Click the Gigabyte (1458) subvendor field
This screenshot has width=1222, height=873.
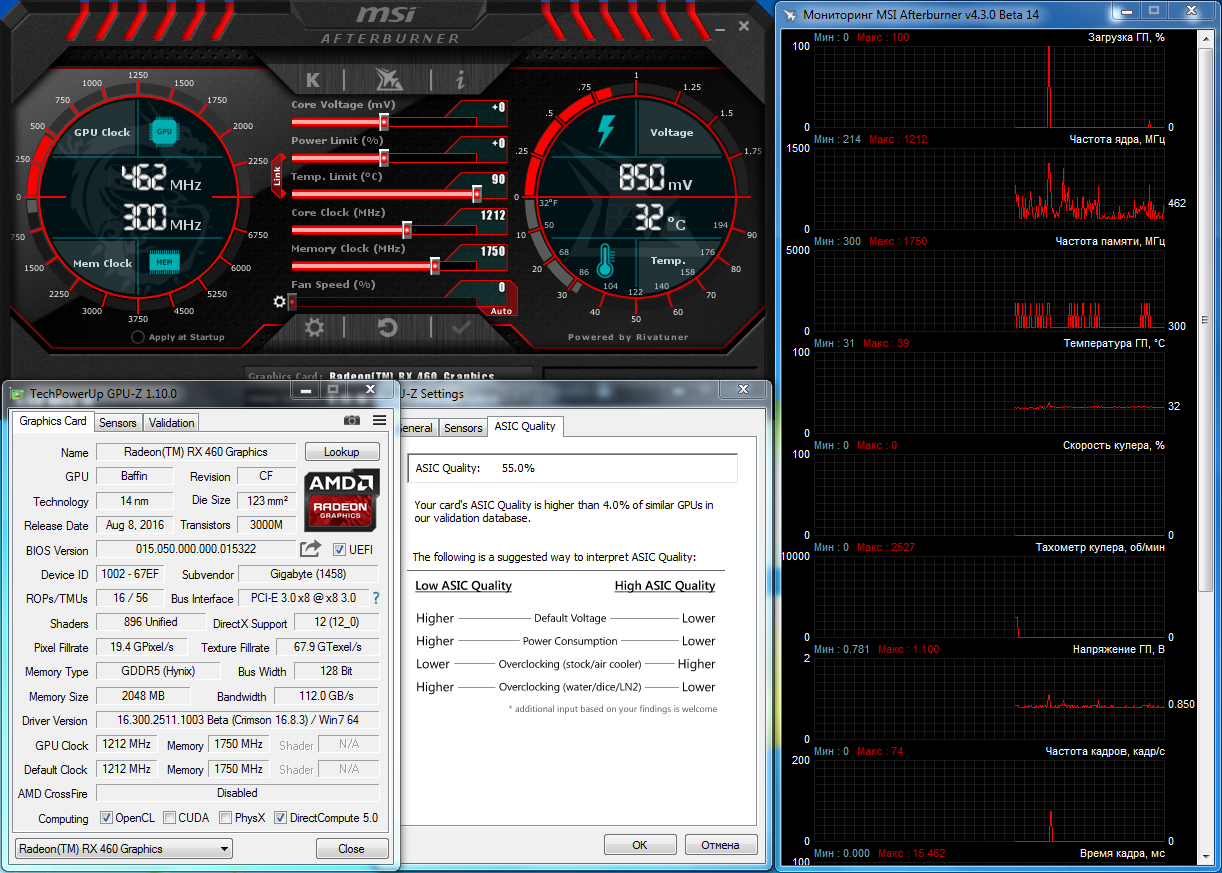click(x=309, y=574)
